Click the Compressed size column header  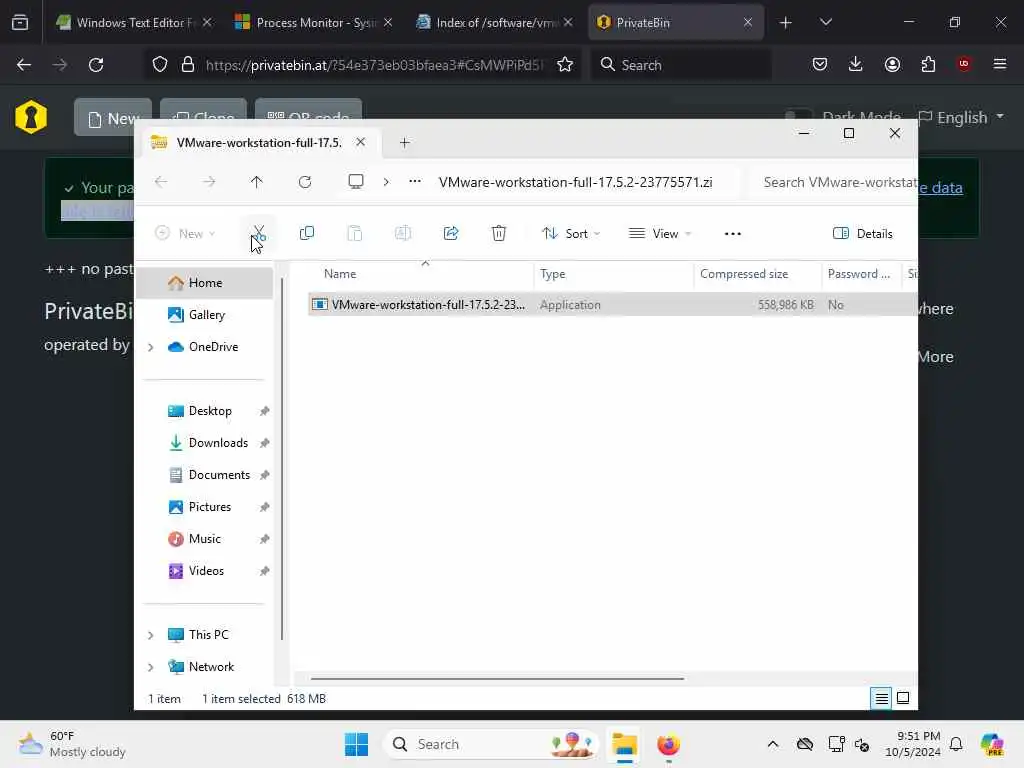(757, 274)
